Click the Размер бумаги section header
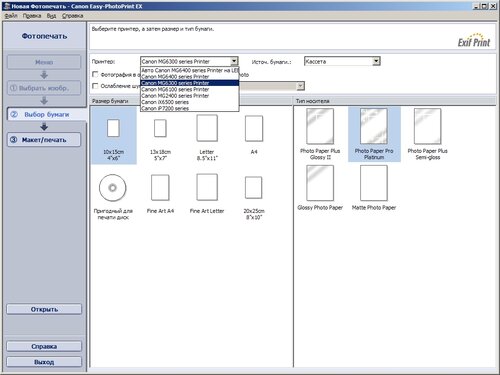 tap(110, 101)
